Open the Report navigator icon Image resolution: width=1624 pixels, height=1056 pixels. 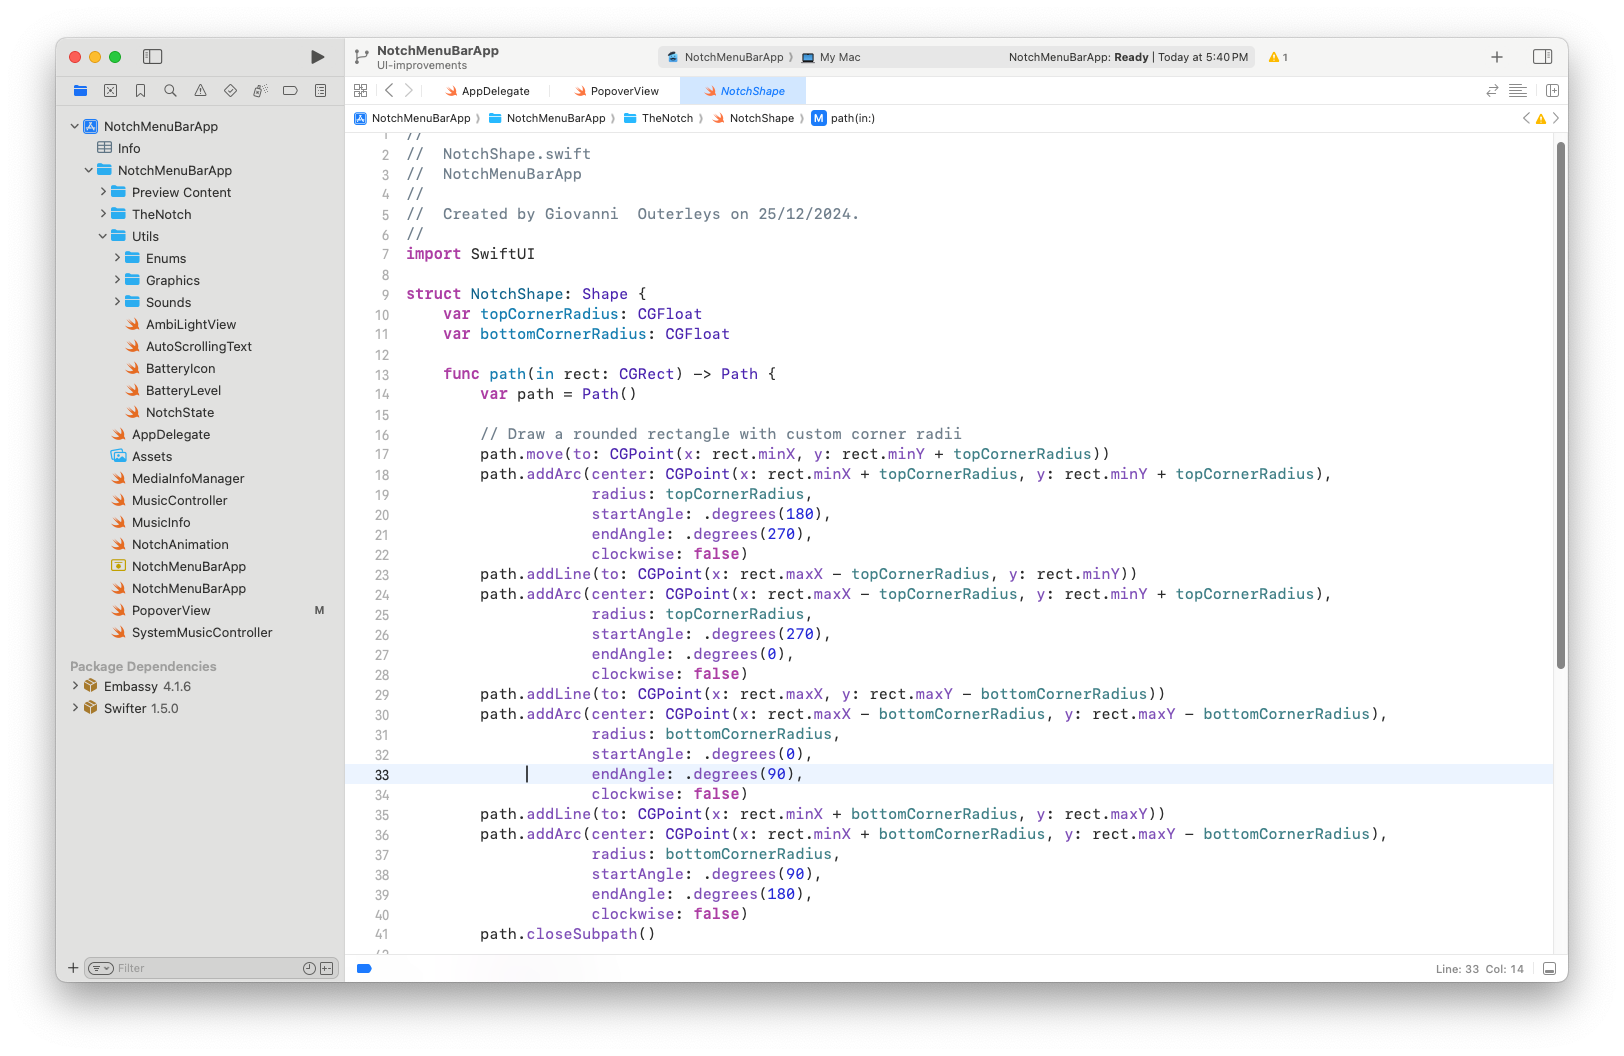point(320,91)
